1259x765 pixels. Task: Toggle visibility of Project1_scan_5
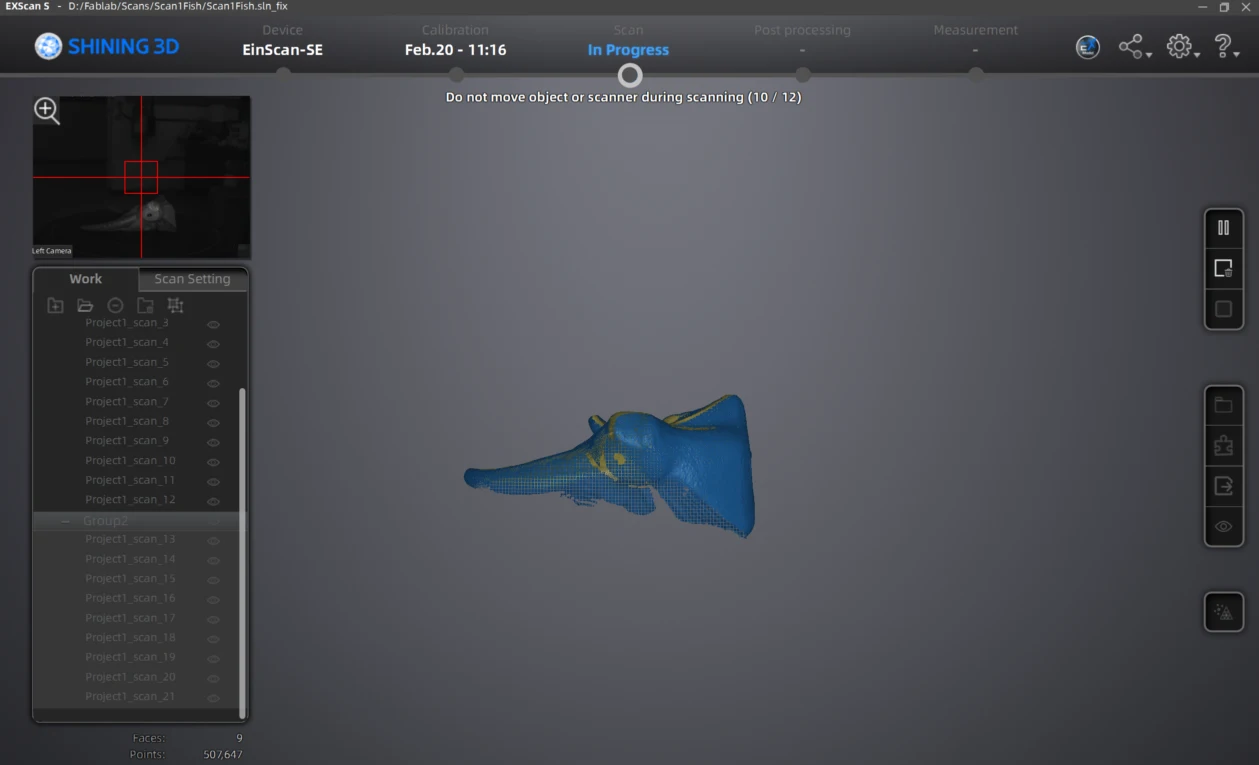[x=213, y=363]
